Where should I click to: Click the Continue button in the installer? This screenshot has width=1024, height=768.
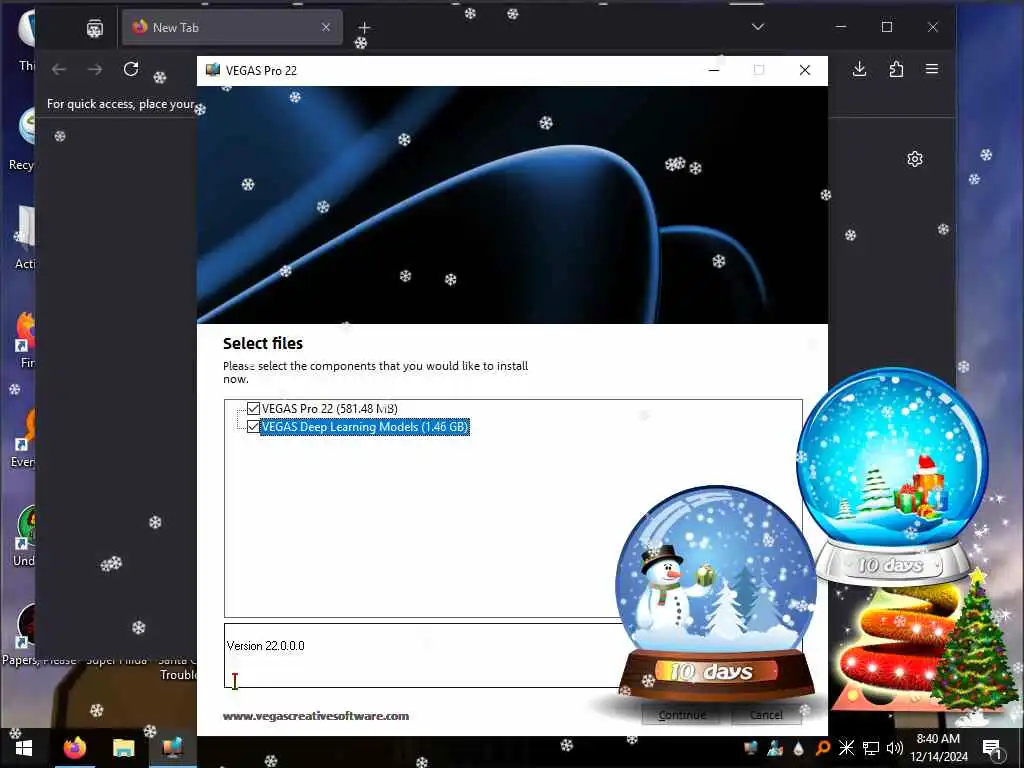point(681,715)
